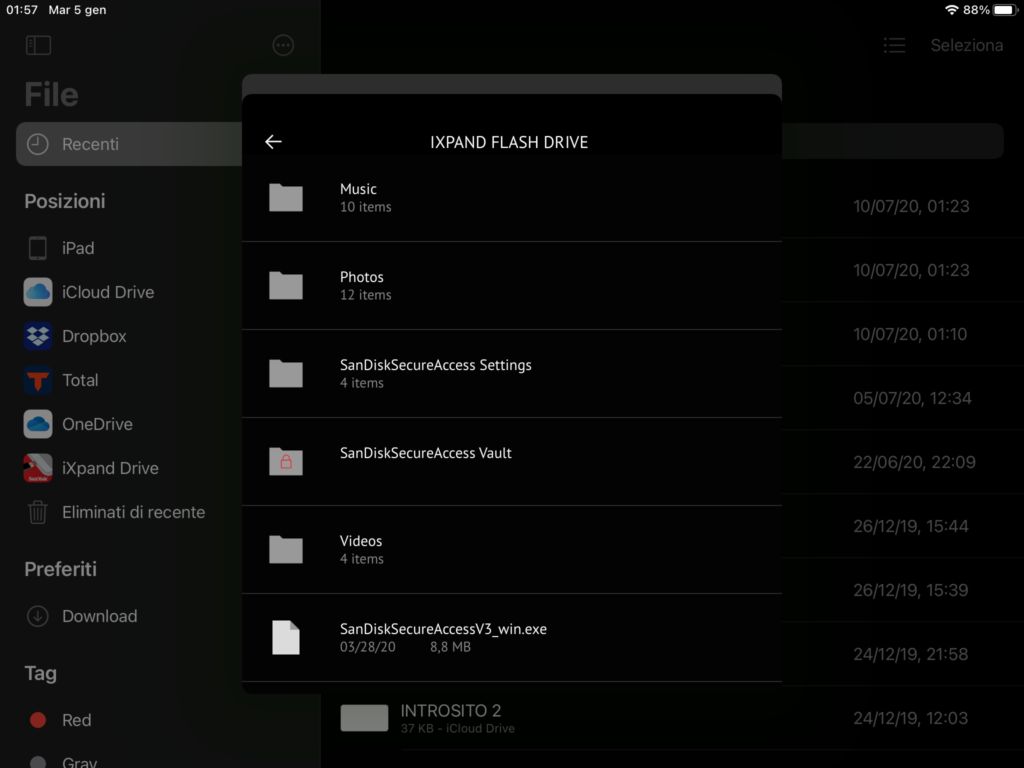This screenshot has width=1024, height=768.
Task: Open the Photos folder icon
Action: point(286,285)
